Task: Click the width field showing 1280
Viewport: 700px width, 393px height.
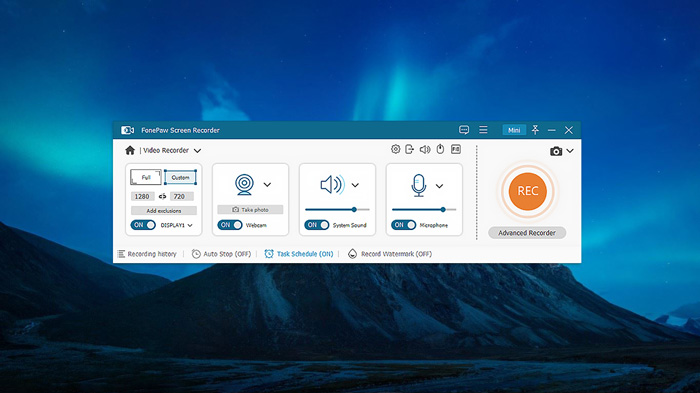Action: (142, 196)
